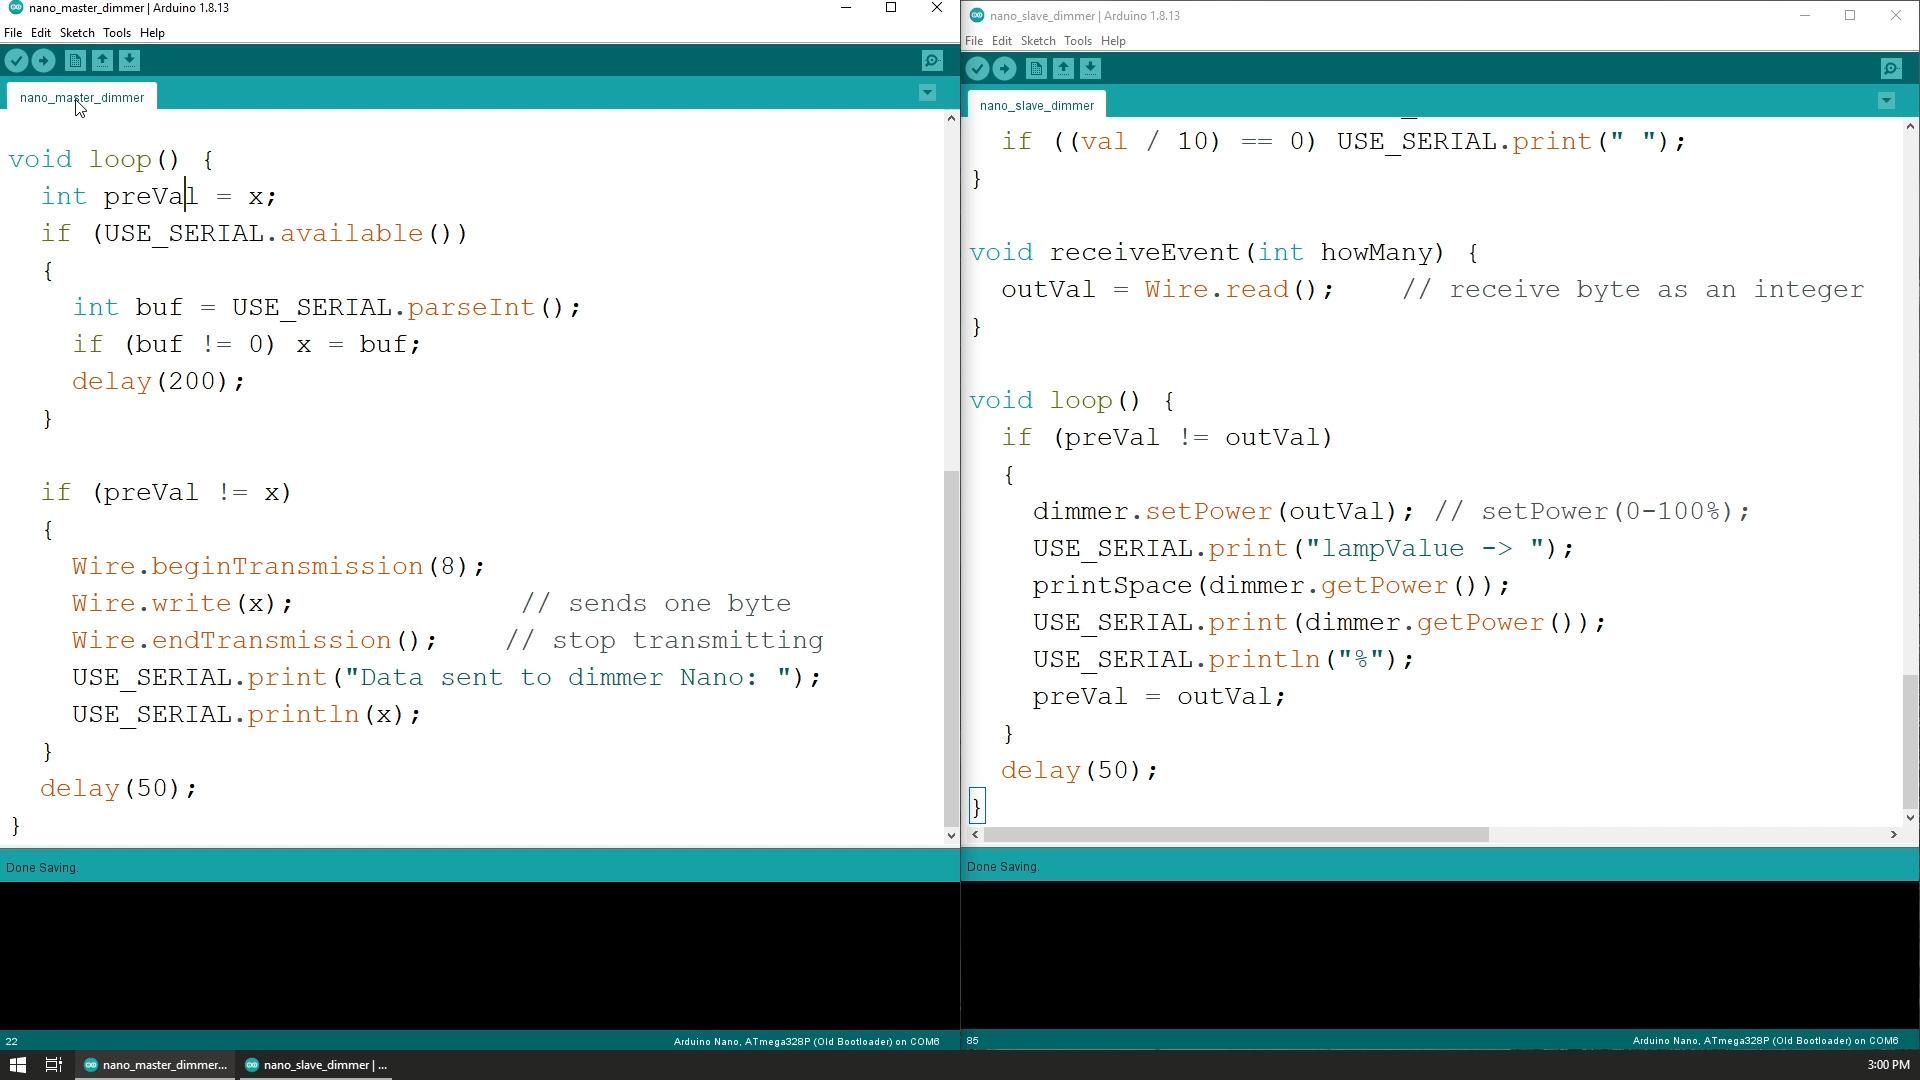Image resolution: width=1920 pixels, height=1080 pixels.
Task: Open tab dropdown in master window
Action: 927,93
